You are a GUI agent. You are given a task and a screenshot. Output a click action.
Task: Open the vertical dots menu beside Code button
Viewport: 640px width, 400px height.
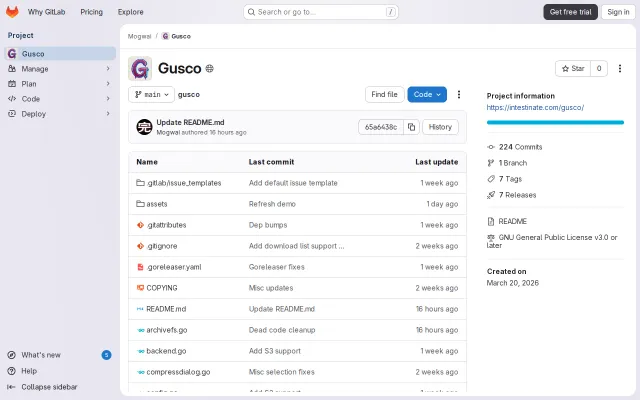(x=459, y=94)
